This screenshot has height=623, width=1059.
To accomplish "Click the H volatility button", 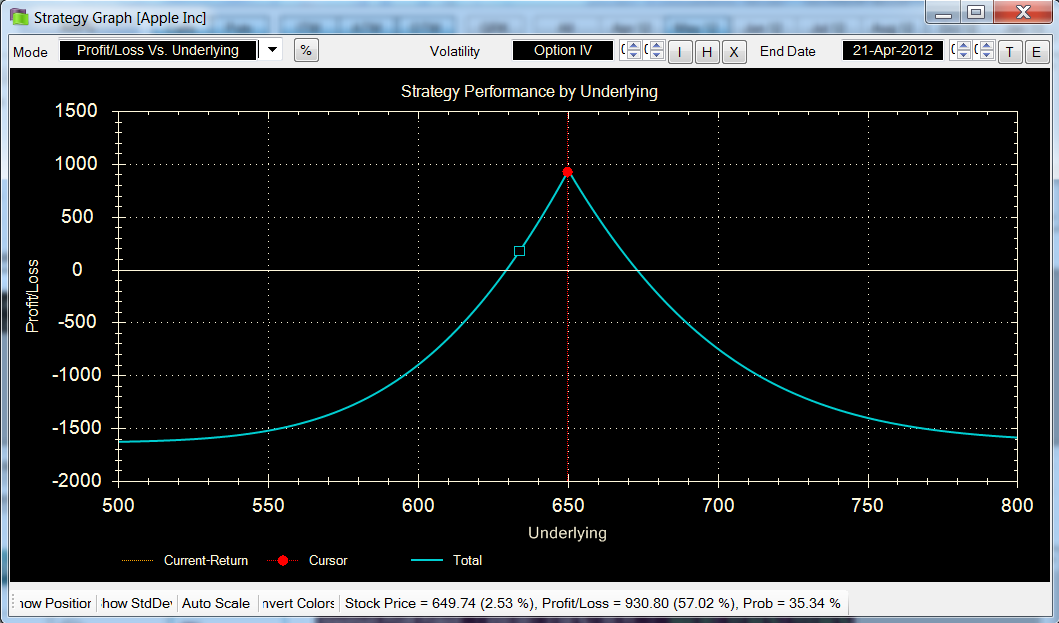I will (x=706, y=52).
